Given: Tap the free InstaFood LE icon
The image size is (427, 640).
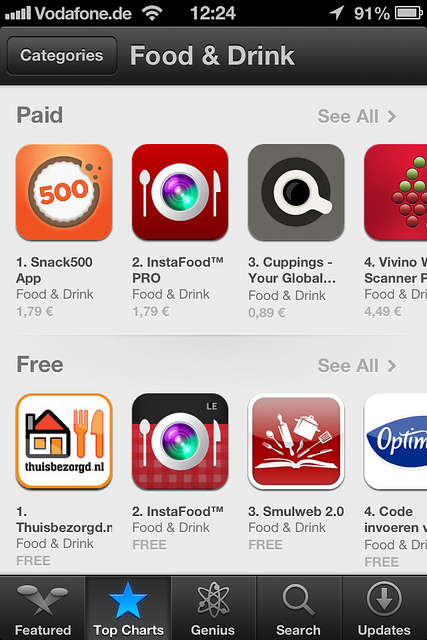Looking at the screenshot, I should 180,441.
